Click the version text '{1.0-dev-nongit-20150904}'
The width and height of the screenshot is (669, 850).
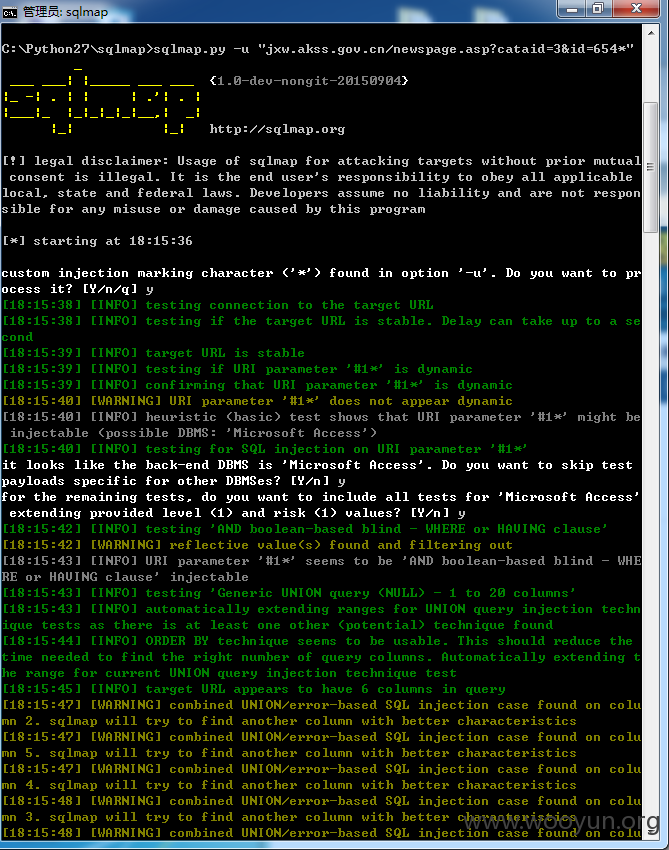coord(309,81)
